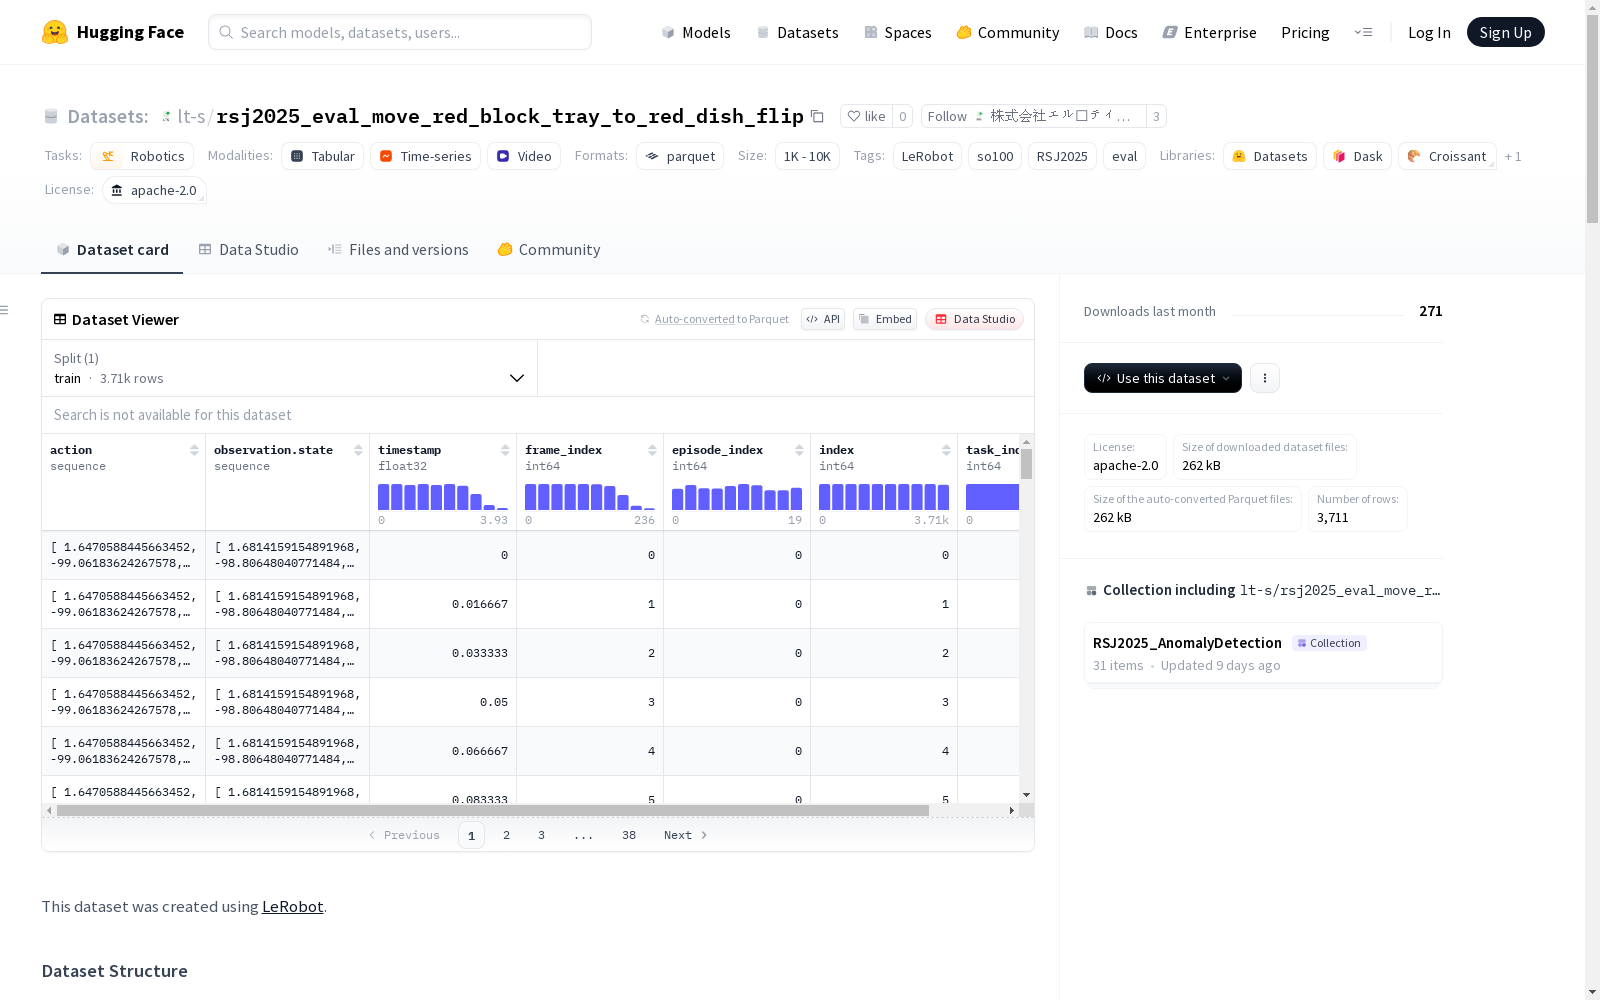
Task: Select the RSJ2025 tag
Action: (x=1062, y=156)
